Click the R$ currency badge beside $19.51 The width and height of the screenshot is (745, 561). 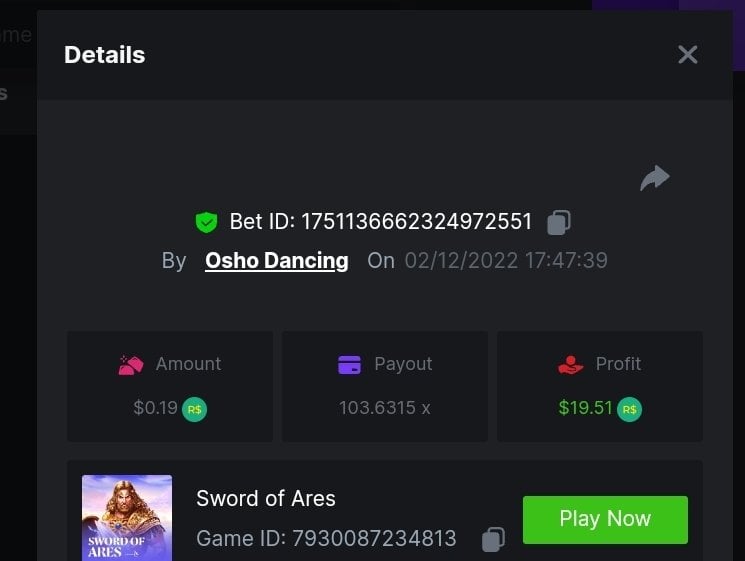630,409
